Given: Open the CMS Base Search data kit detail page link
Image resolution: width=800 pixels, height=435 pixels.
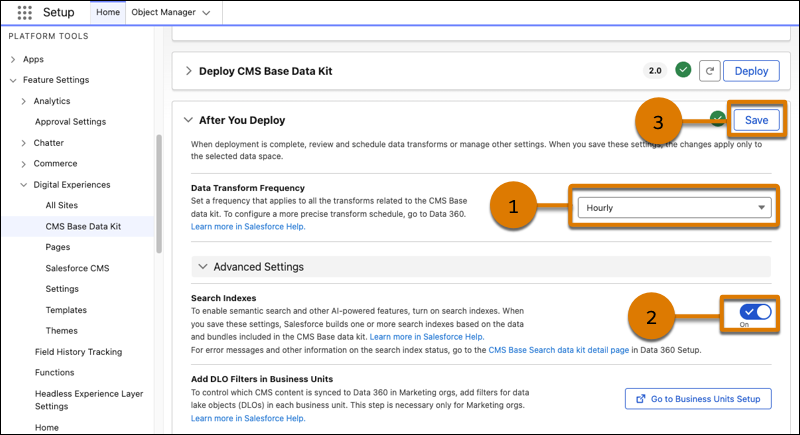Looking at the screenshot, I should (559, 350).
